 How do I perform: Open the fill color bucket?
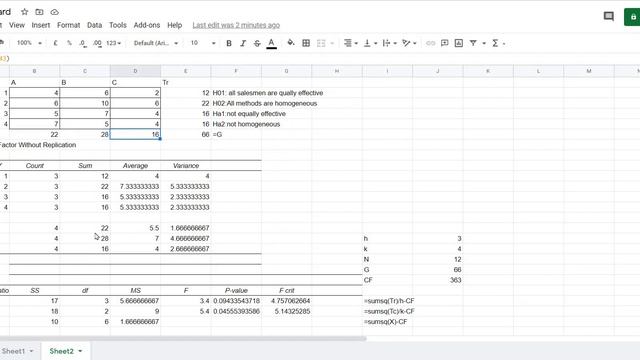[291, 43]
